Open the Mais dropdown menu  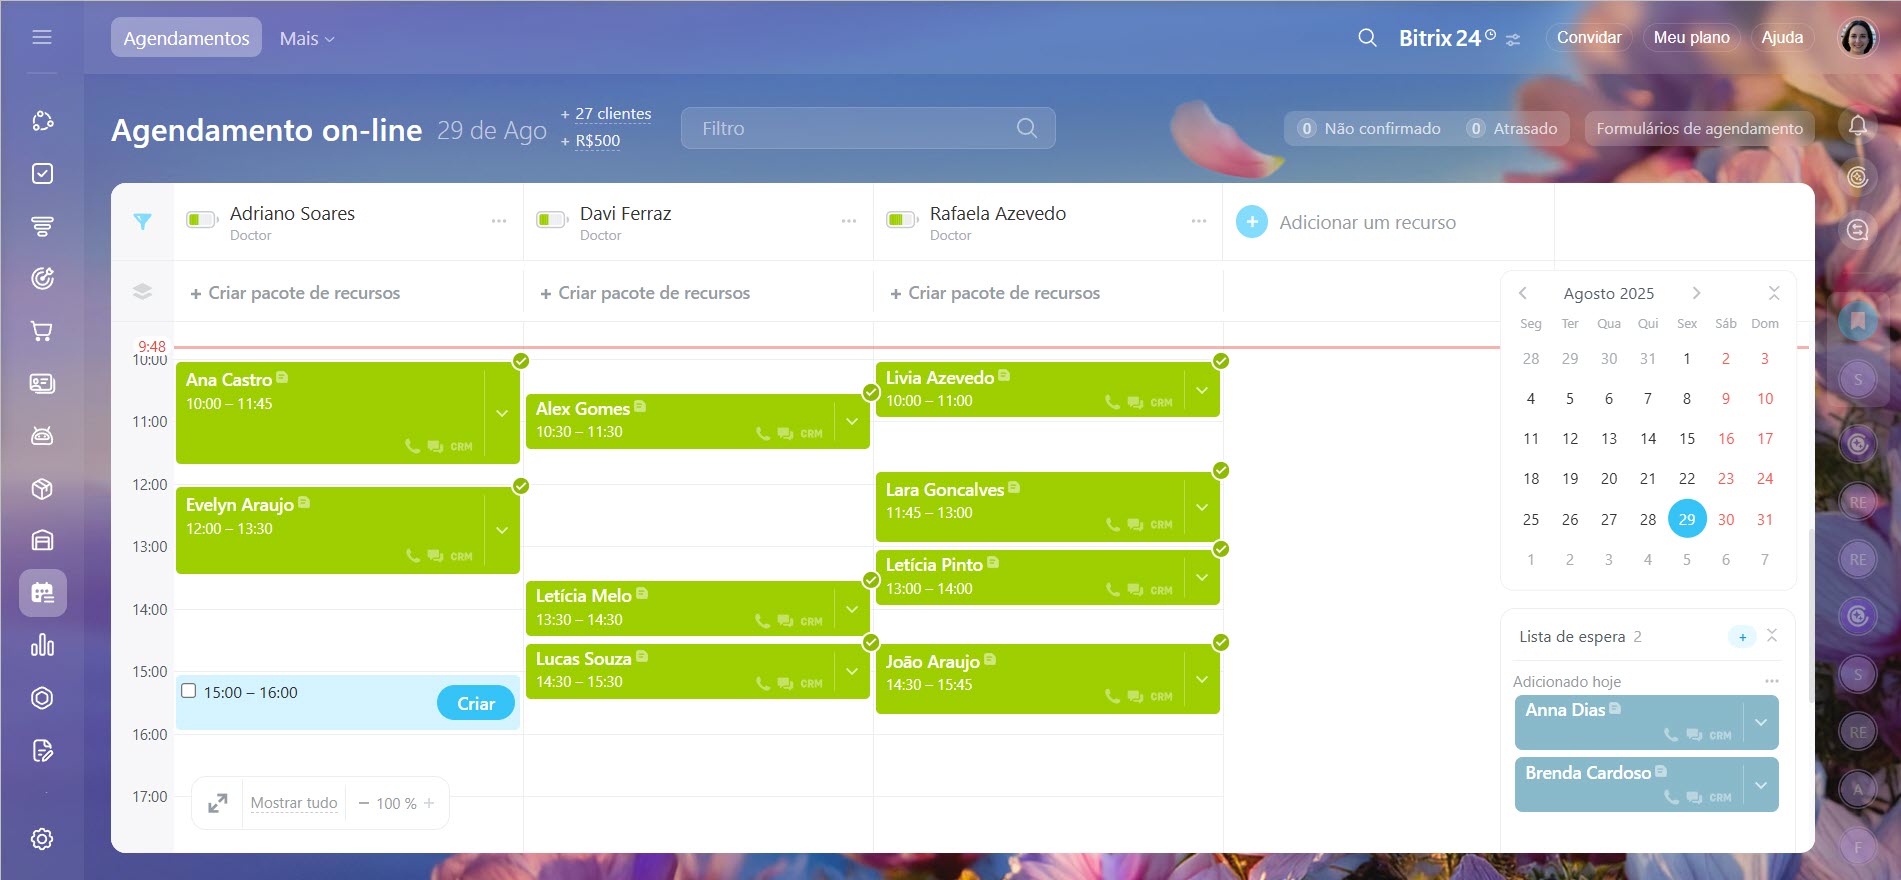pos(307,38)
